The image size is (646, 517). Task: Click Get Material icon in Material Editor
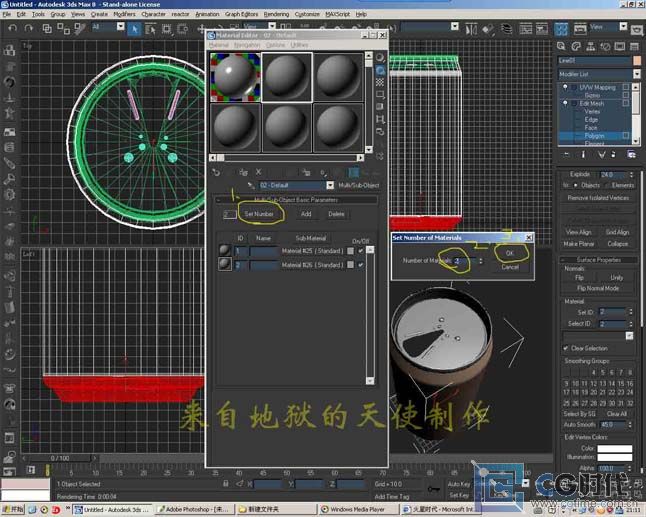point(216,173)
